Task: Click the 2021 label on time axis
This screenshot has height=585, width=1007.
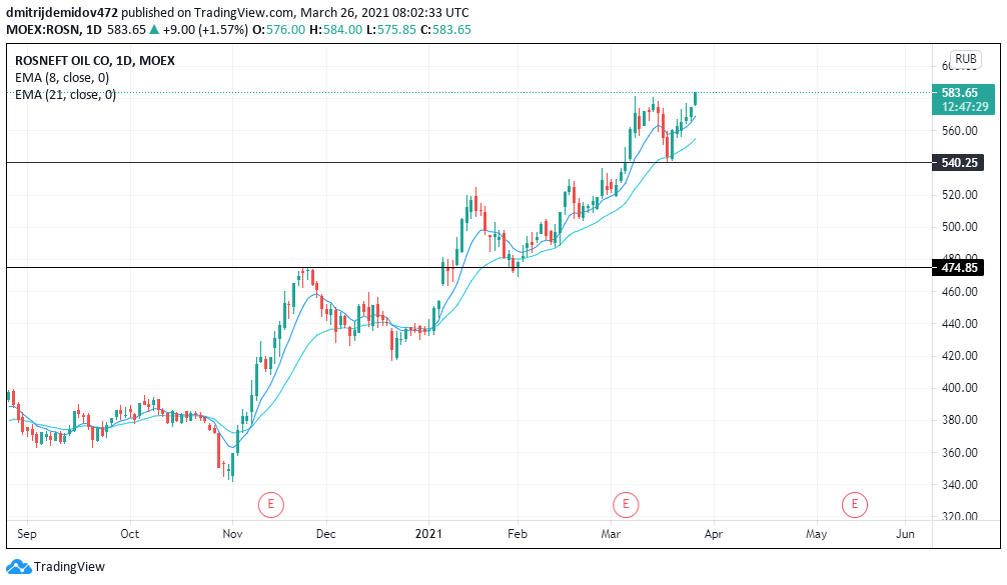Action: click(428, 534)
